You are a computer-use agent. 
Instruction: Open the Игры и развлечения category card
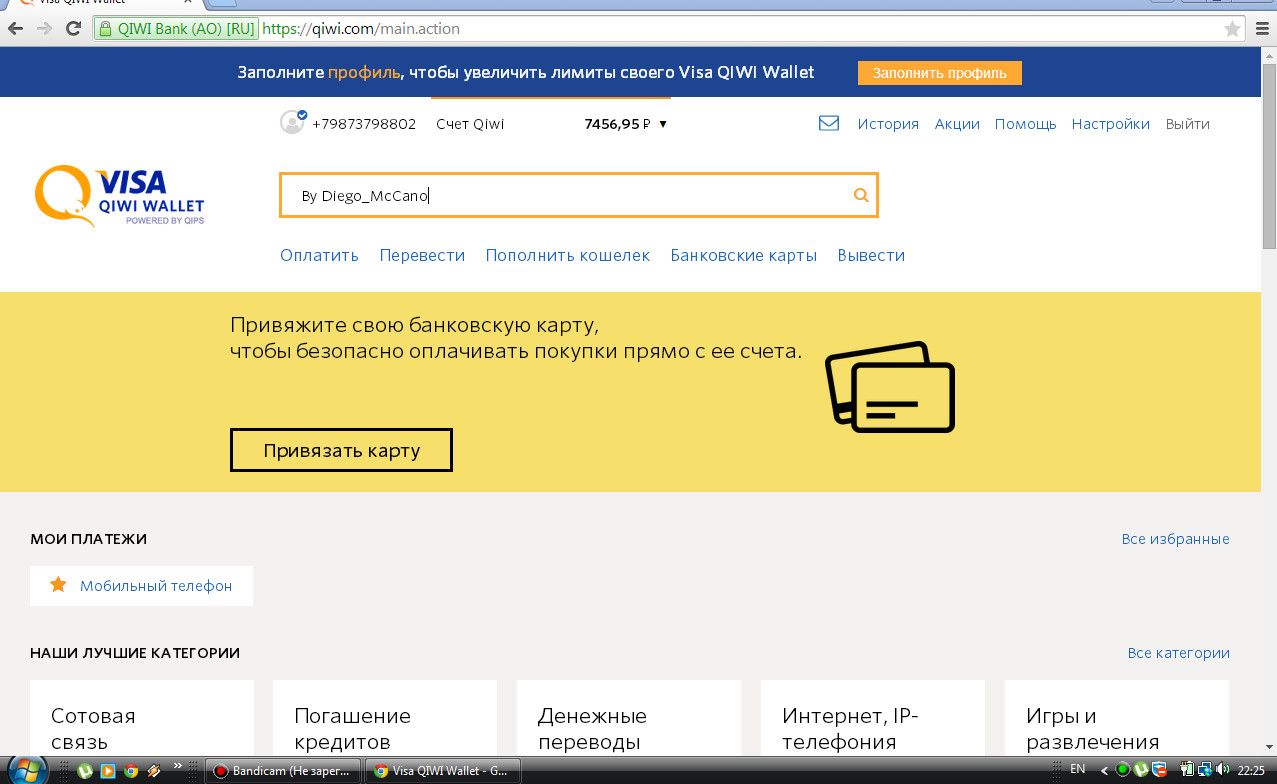click(x=1117, y=718)
